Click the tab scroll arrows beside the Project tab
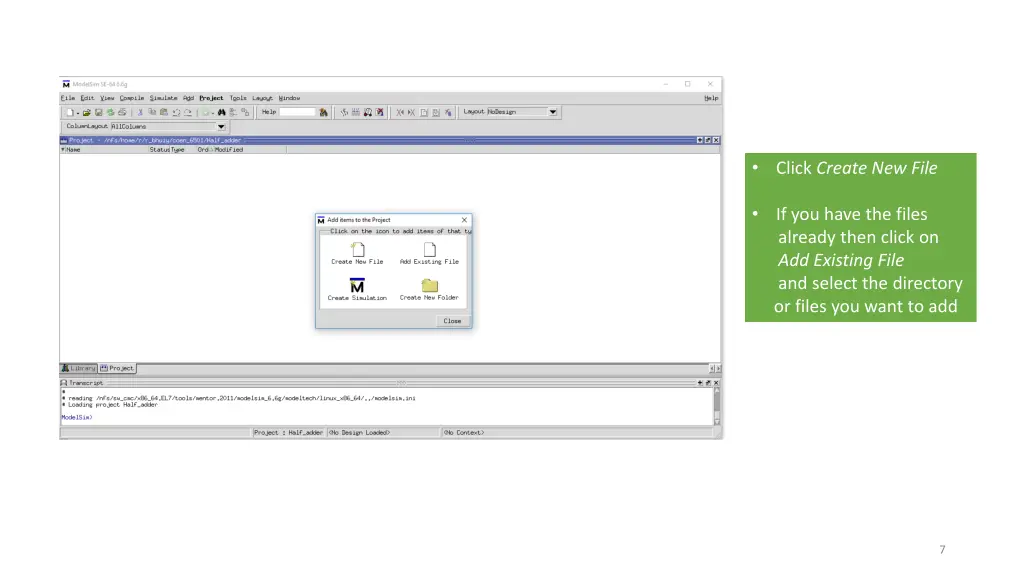 point(715,368)
